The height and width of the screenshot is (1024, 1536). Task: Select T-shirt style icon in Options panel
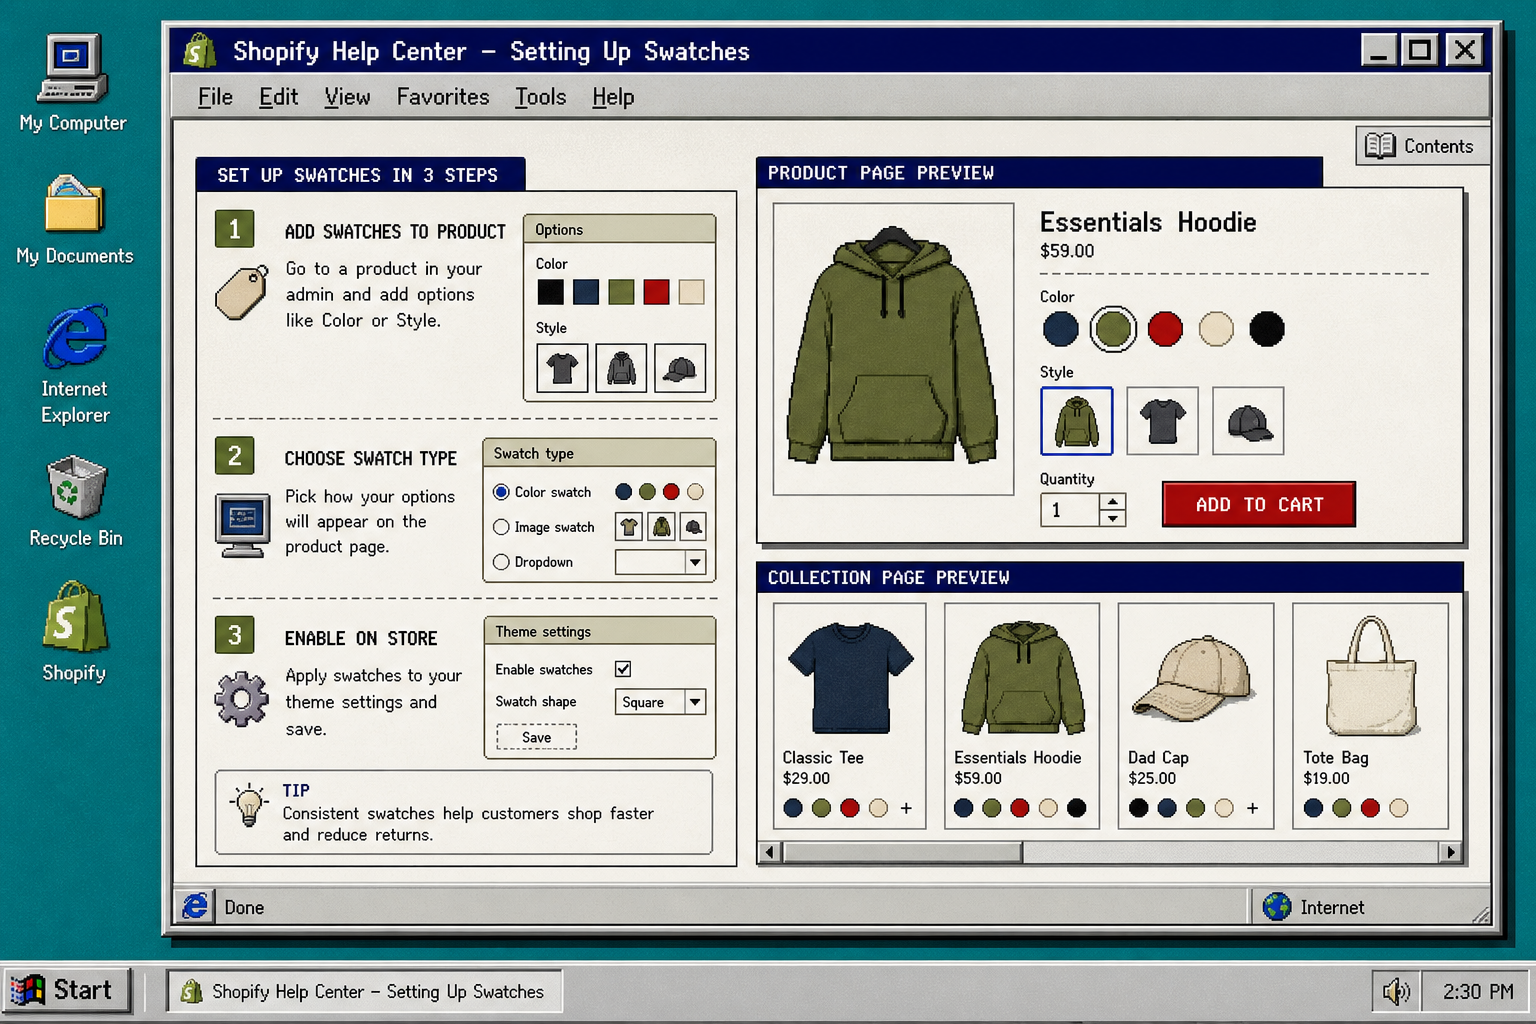[x=562, y=368]
